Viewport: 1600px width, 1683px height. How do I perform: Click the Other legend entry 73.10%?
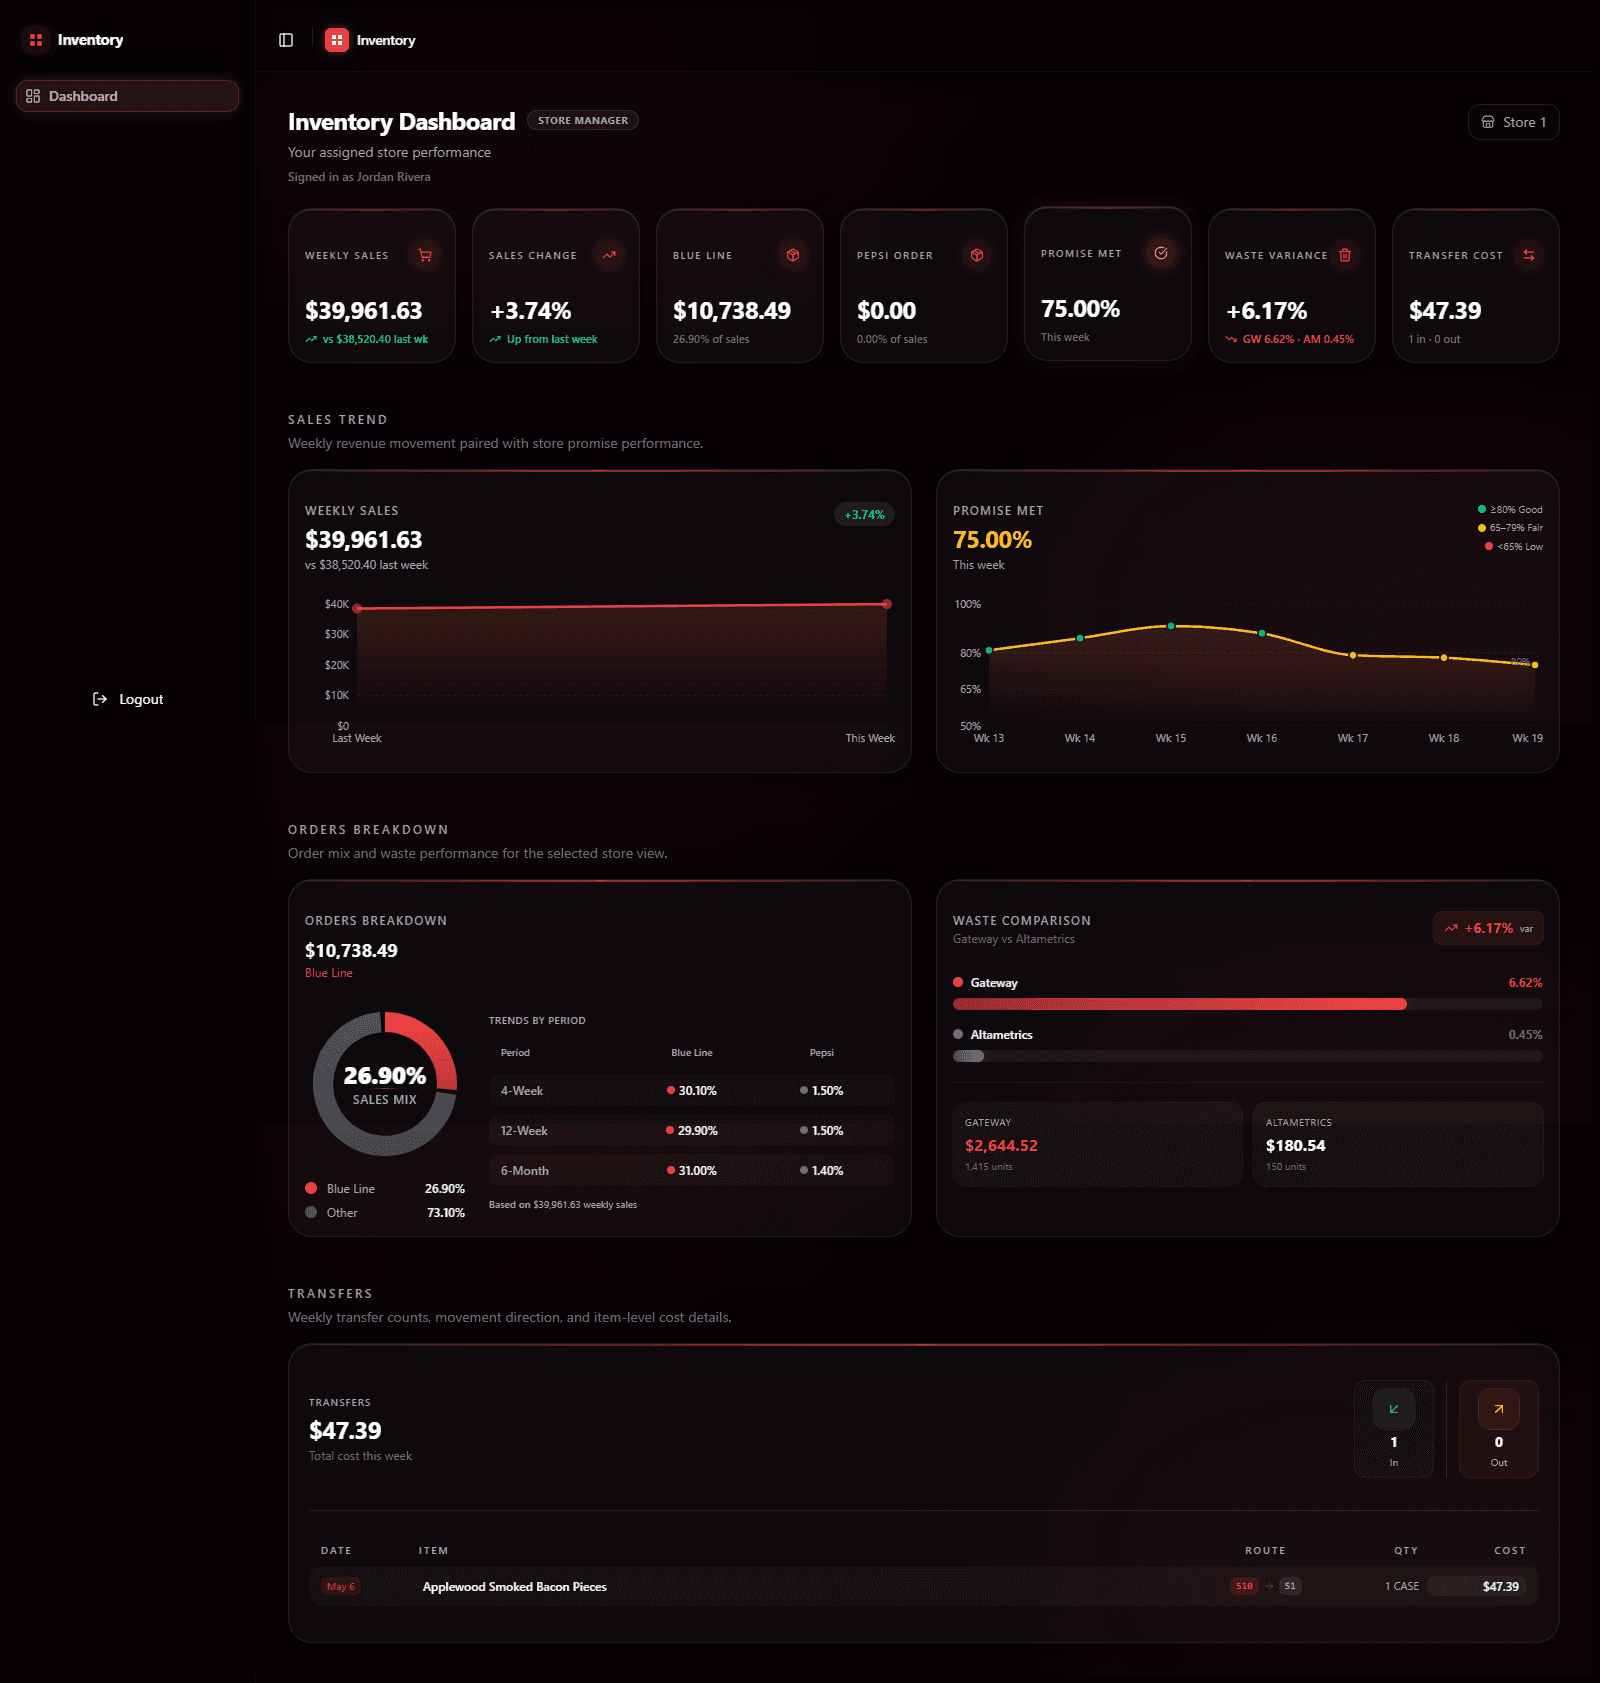(385, 1213)
